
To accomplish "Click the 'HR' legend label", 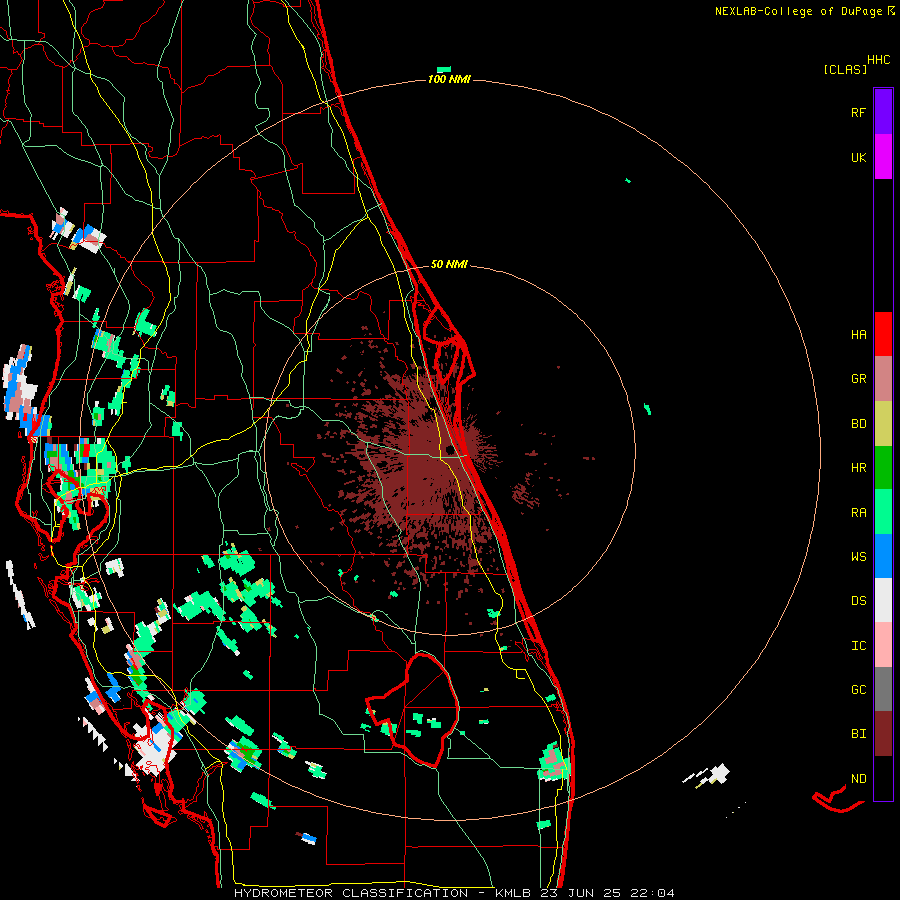I will (x=858, y=468).
